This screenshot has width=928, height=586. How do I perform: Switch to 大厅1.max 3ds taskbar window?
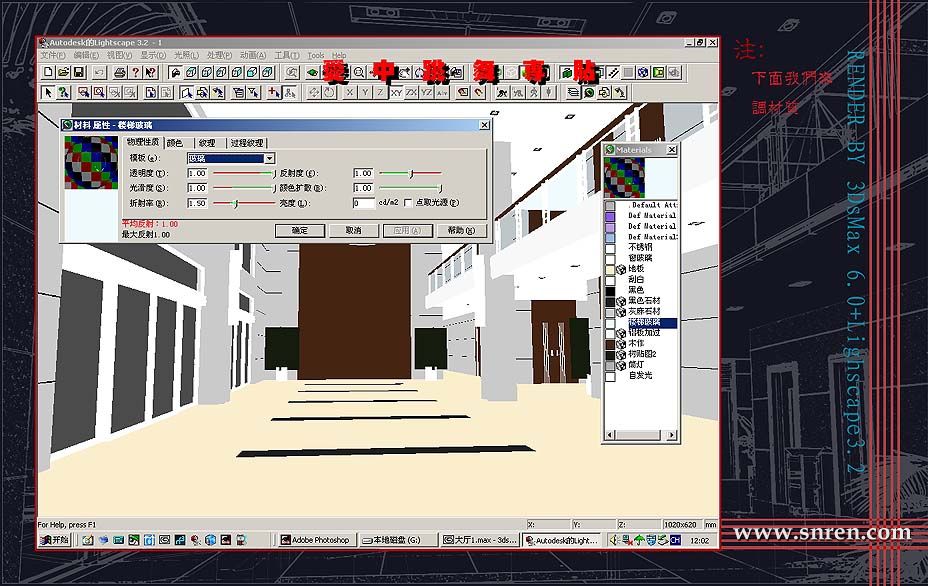coord(480,540)
